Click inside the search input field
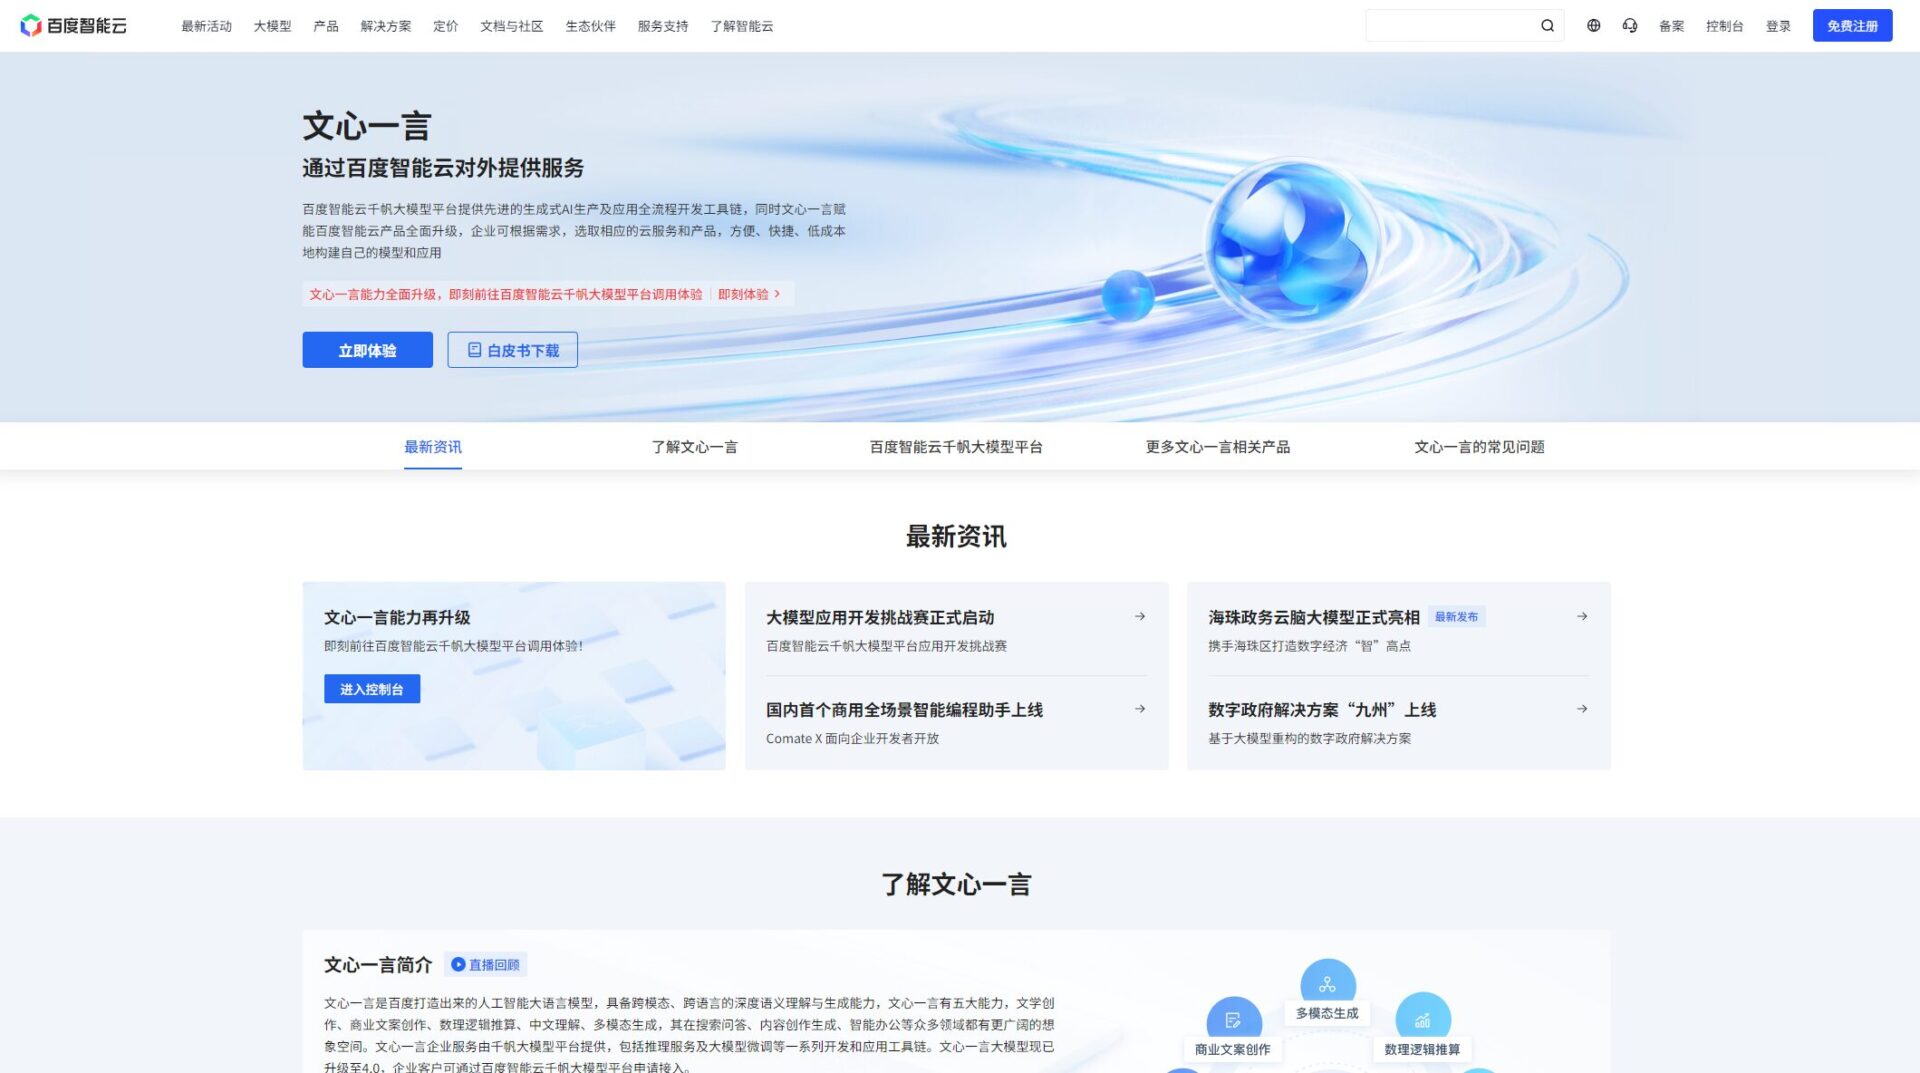Viewport: 1920px width, 1073px height. [x=1450, y=25]
